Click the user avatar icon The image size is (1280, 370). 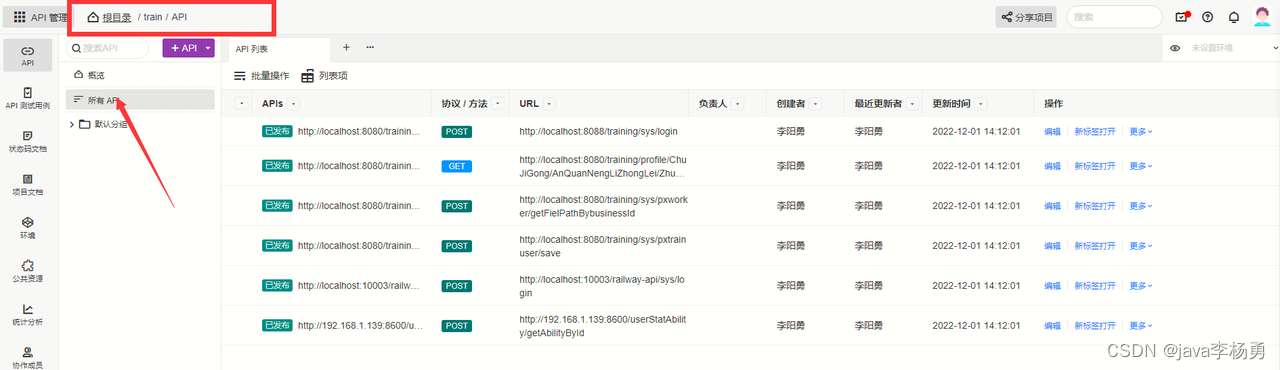(x=1262, y=16)
